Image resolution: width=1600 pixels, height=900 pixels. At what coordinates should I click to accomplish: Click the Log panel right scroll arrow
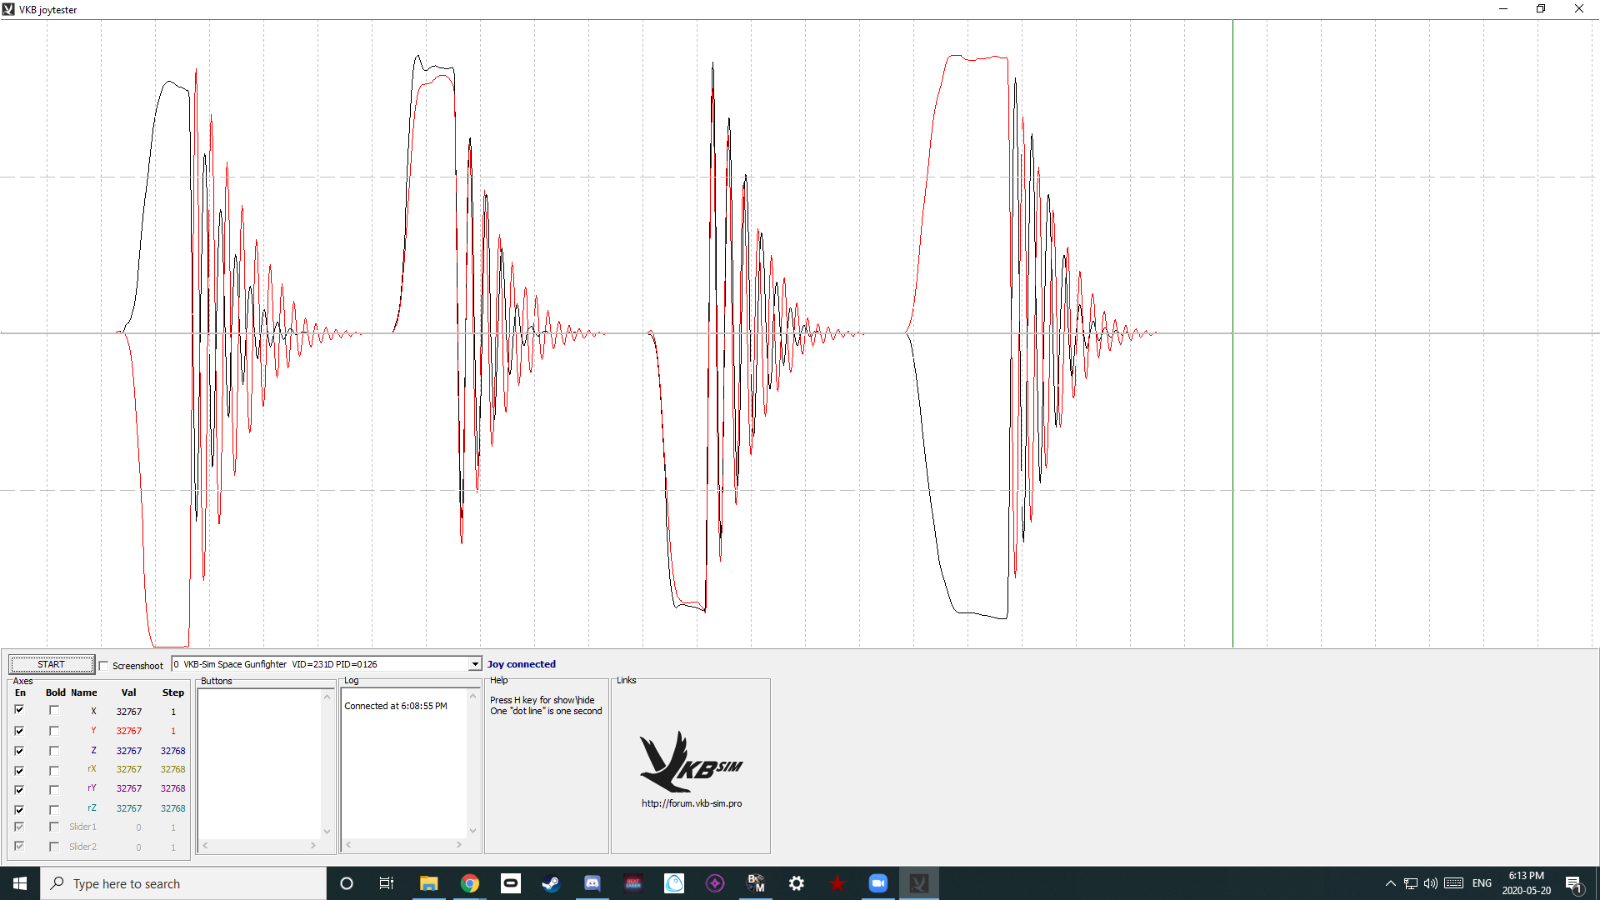(459, 845)
